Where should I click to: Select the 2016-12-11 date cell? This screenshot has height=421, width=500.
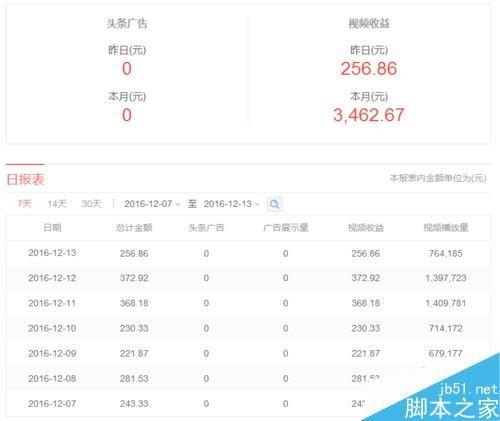(52, 303)
